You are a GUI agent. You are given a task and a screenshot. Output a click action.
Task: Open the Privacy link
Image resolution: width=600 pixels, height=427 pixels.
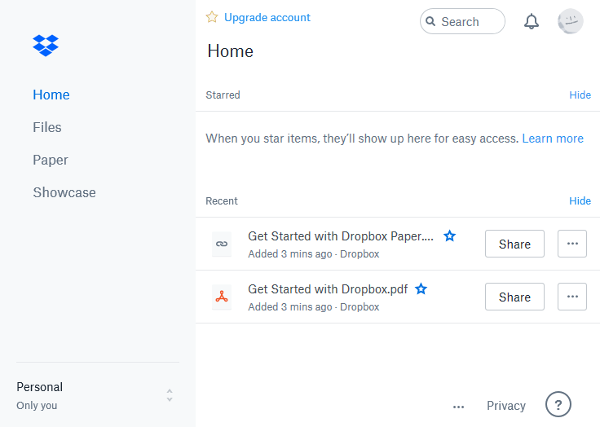click(x=506, y=406)
